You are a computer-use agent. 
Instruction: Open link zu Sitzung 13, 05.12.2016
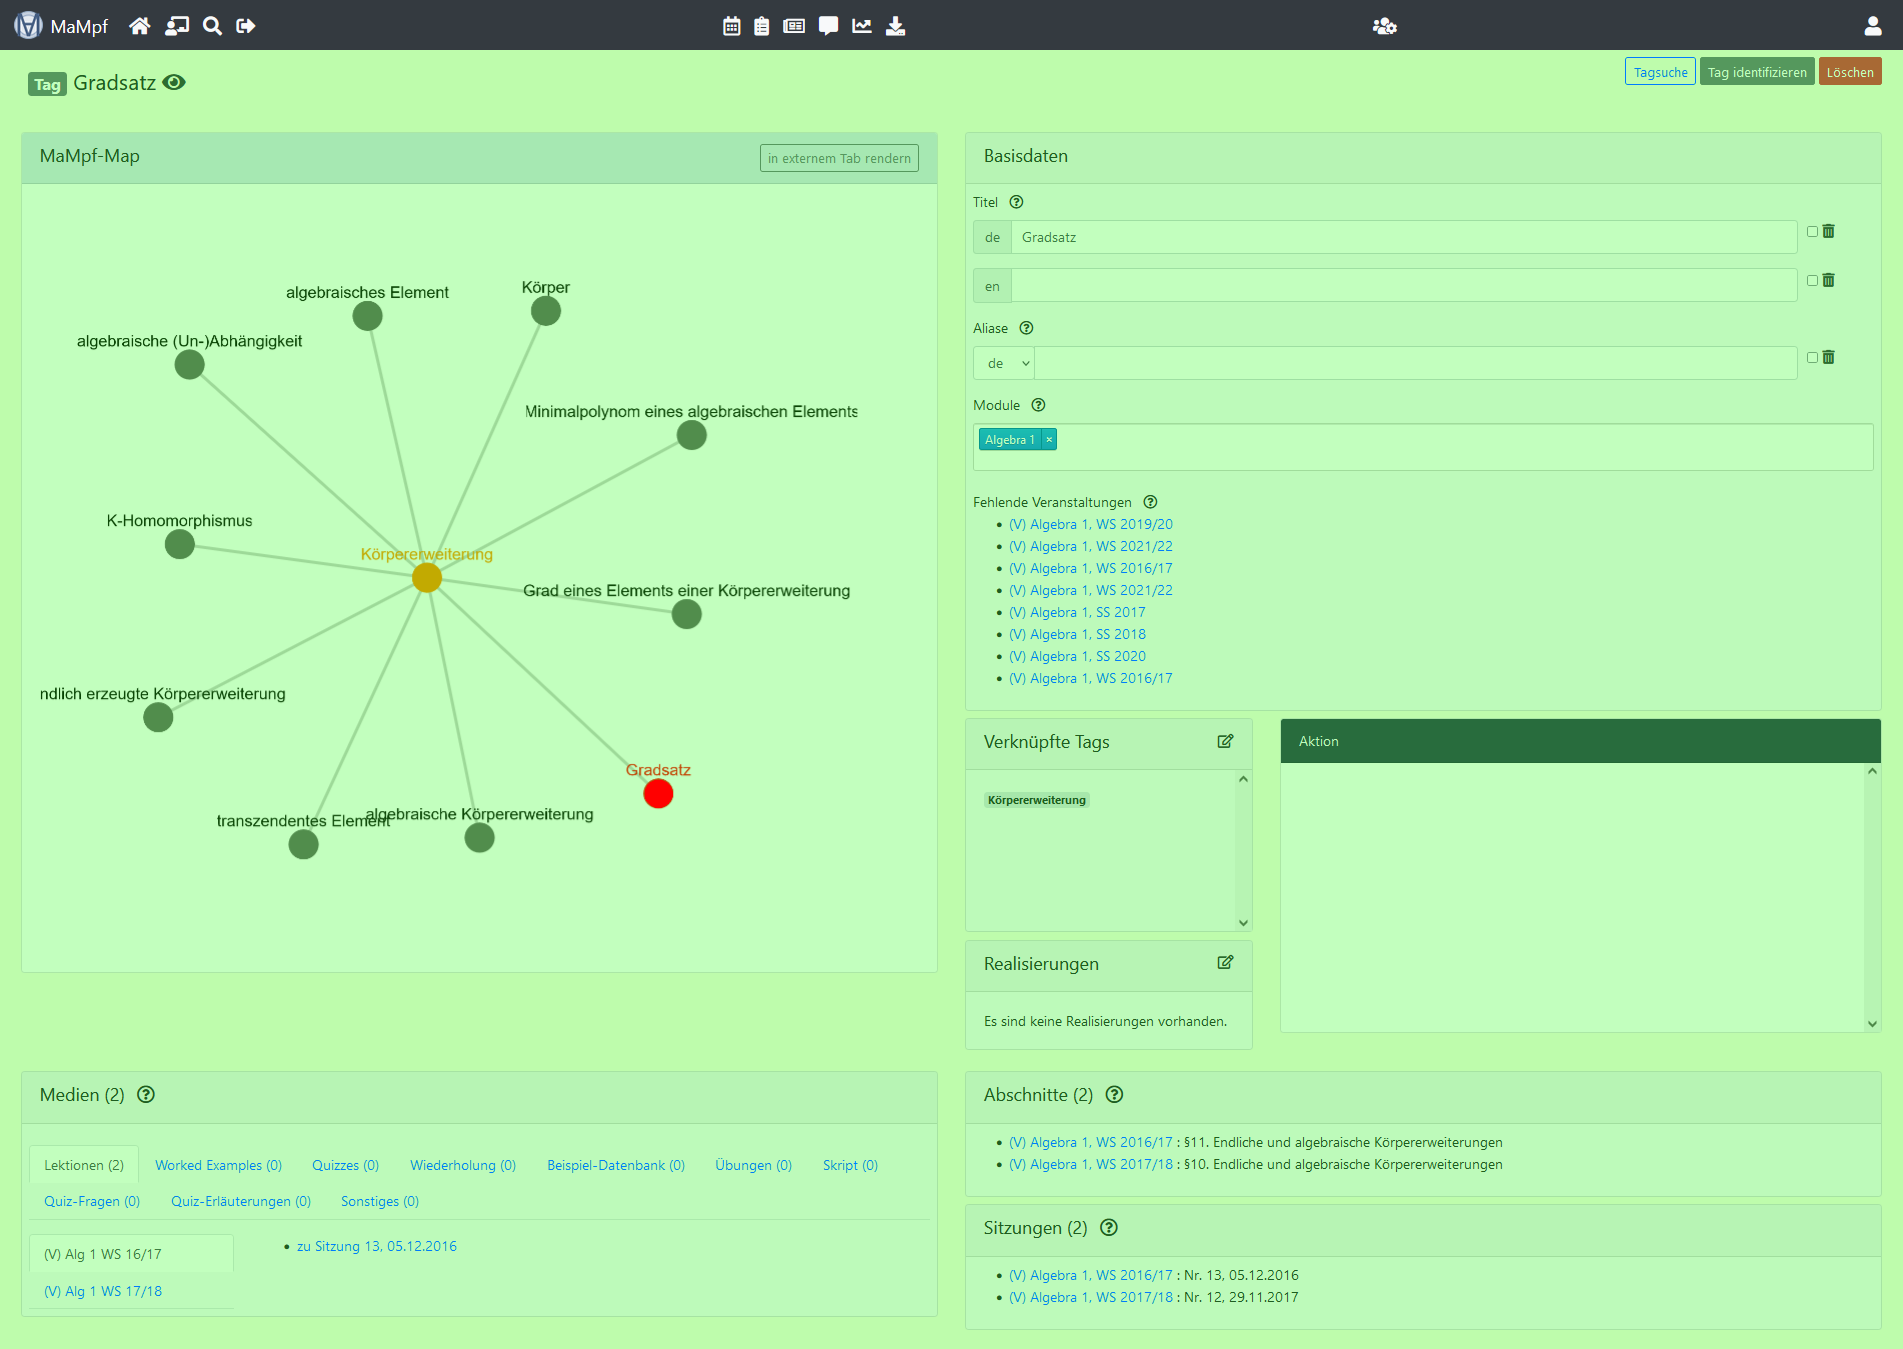376,1247
